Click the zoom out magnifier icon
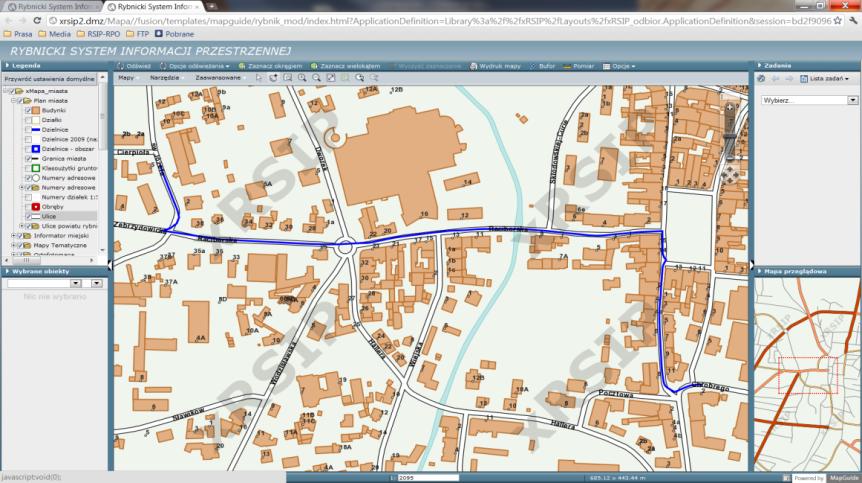Viewport: 862px width, 483px height. tap(316, 78)
